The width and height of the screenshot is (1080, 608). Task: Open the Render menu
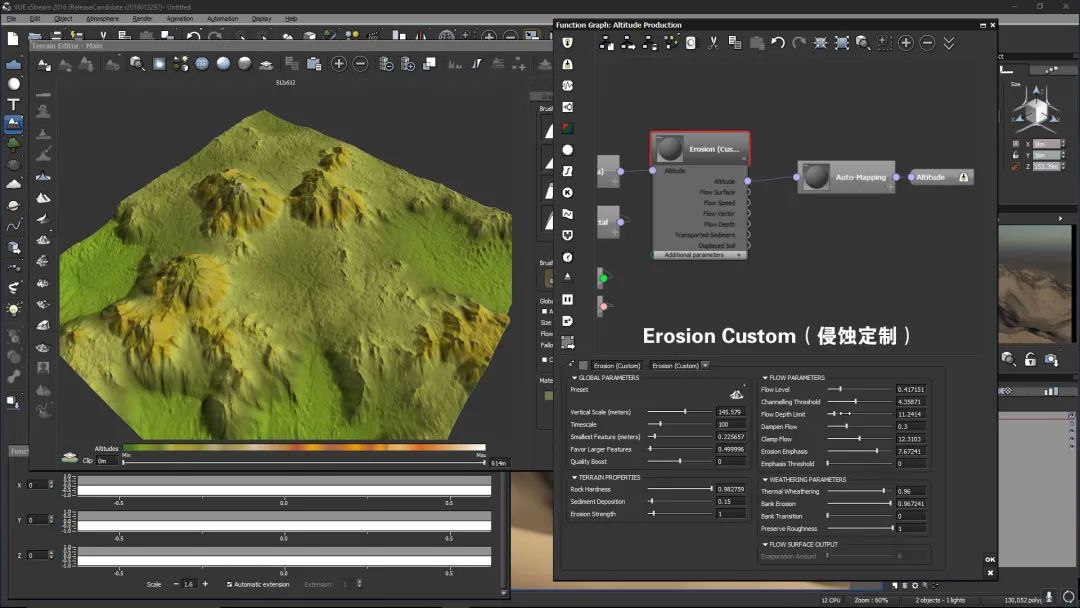pyautogui.click(x=143, y=18)
